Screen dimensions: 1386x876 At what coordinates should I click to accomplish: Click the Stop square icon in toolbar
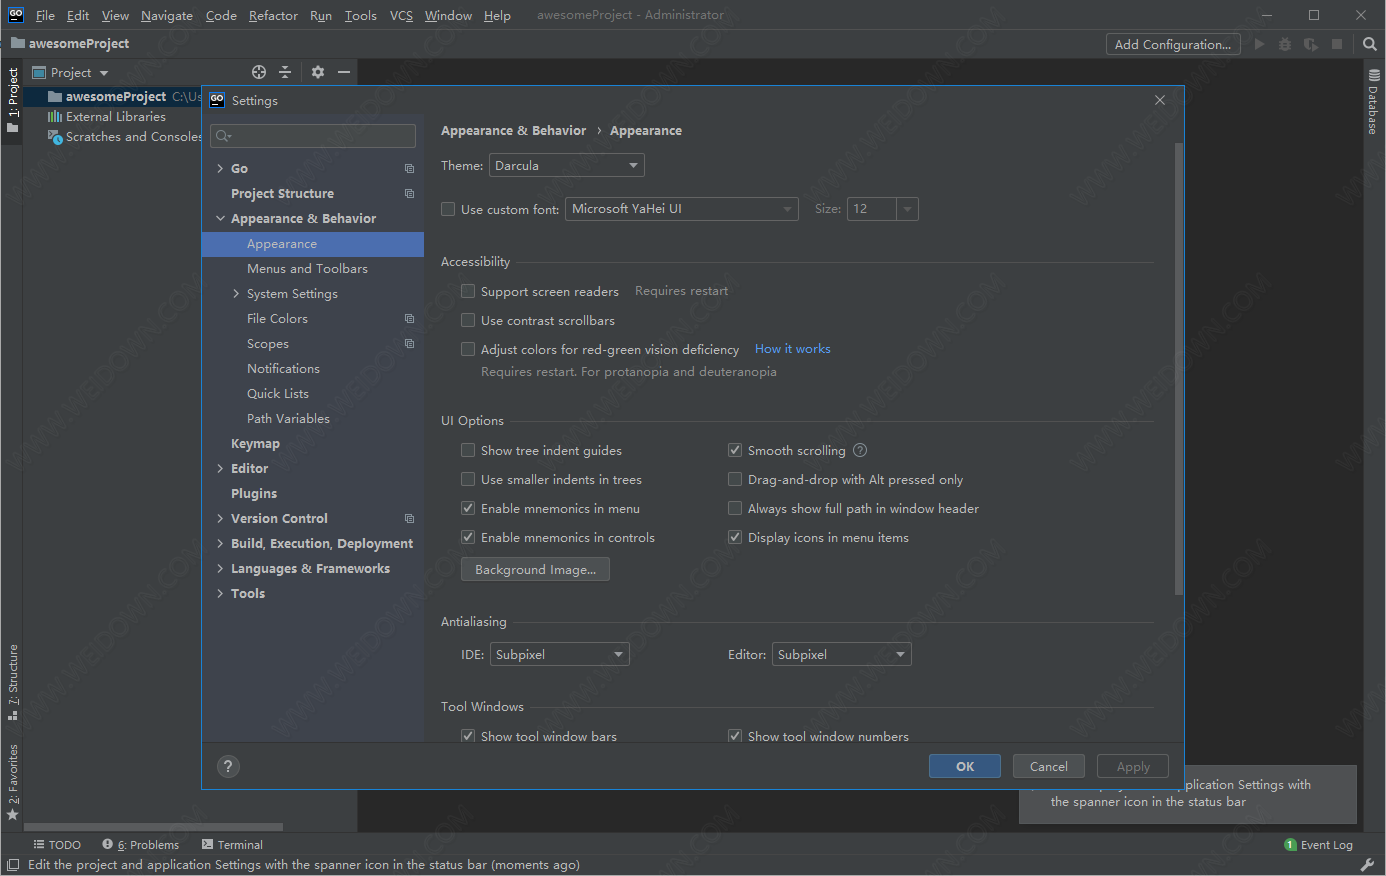(1337, 44)
